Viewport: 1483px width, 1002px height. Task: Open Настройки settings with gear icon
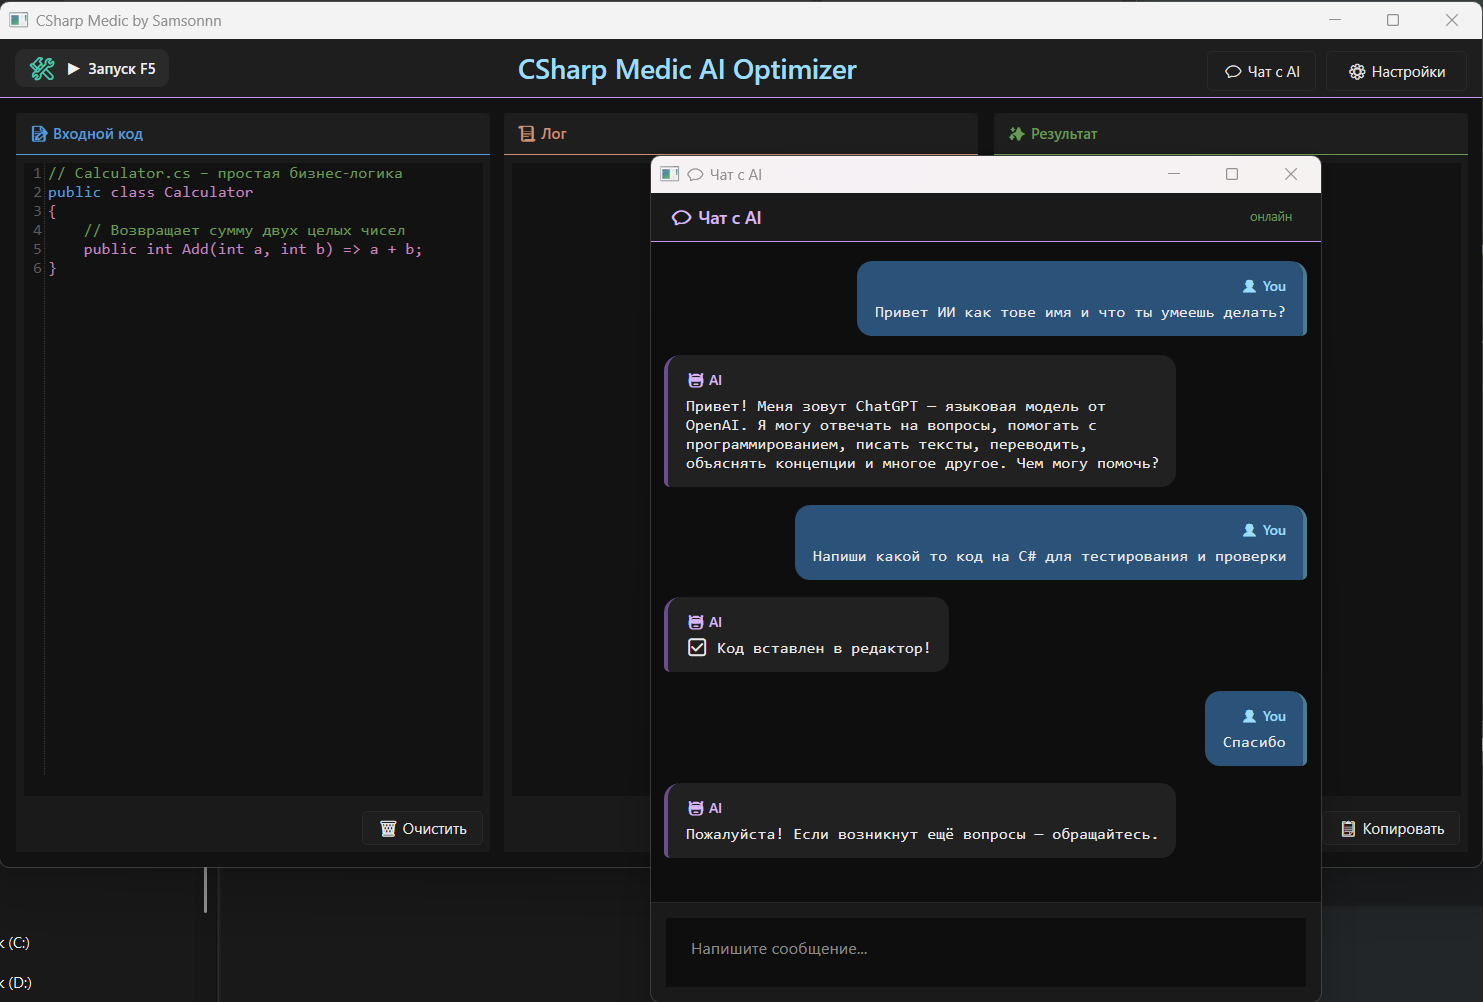pyautogui.click(x=1396, y=72)
